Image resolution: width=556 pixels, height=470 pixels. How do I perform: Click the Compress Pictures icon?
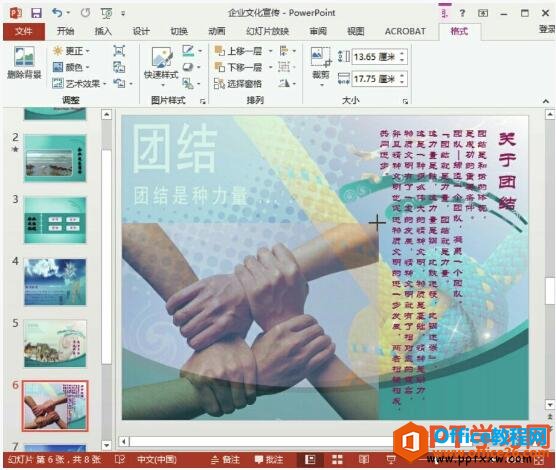coord(119,51)
